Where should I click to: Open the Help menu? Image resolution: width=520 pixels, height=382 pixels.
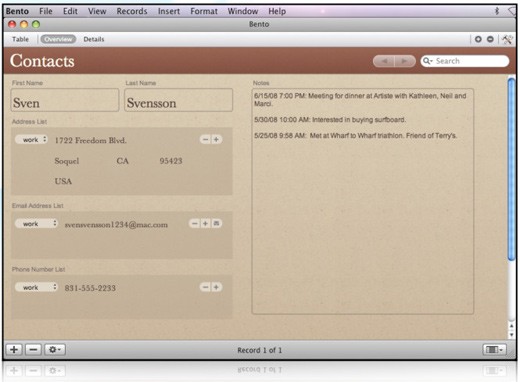tap(277, 11)
